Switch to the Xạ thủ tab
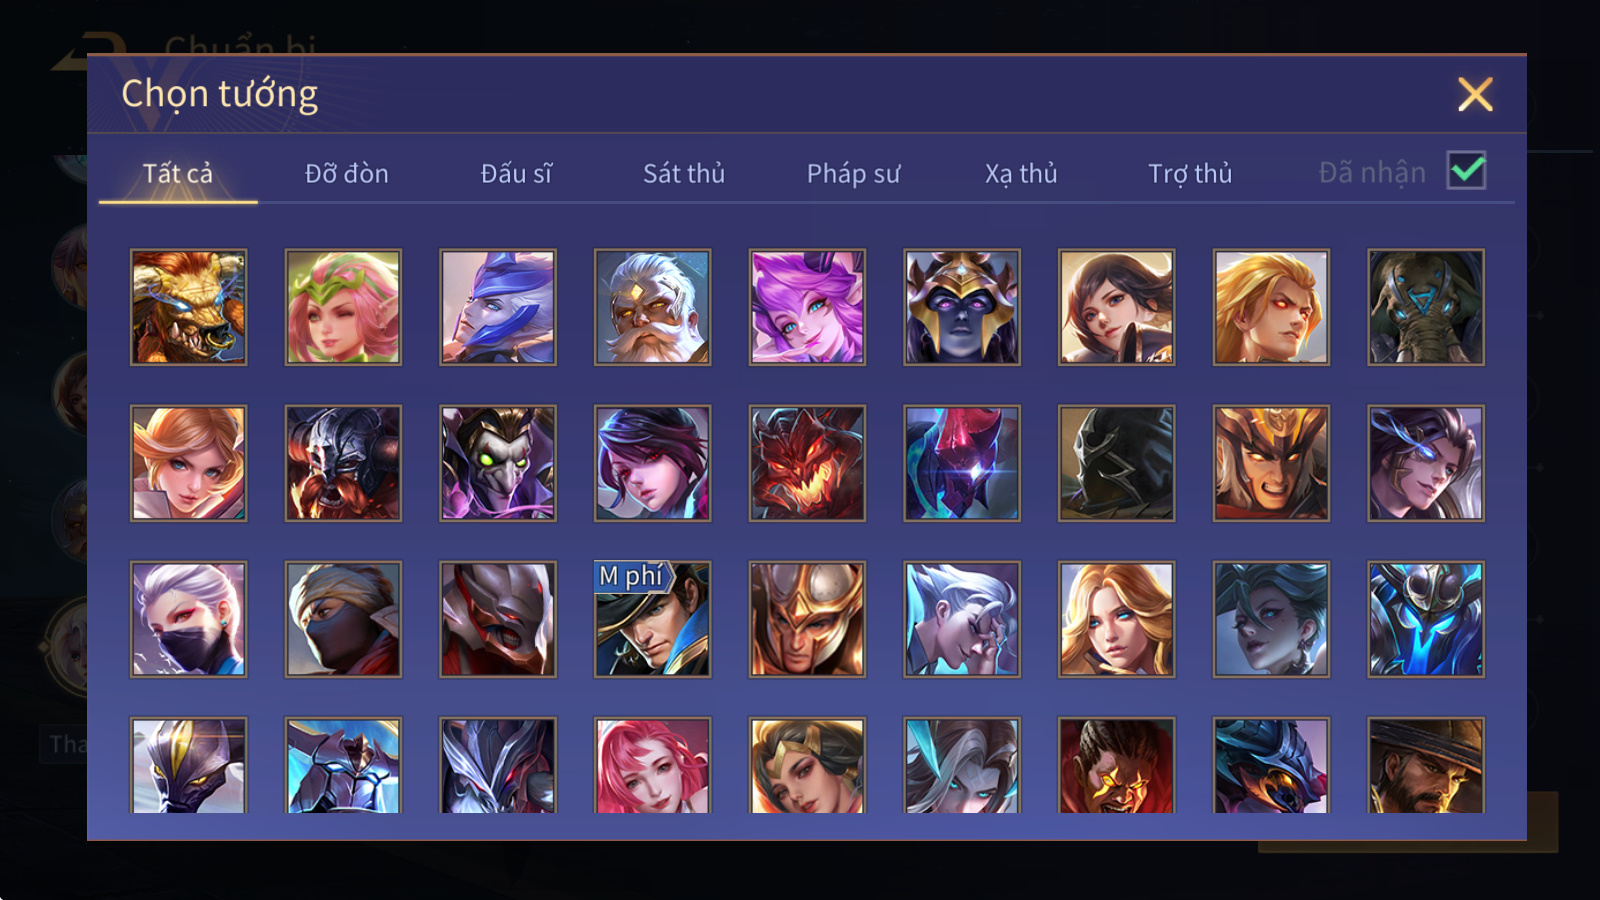1600x900 pixels. (1021, 173)
